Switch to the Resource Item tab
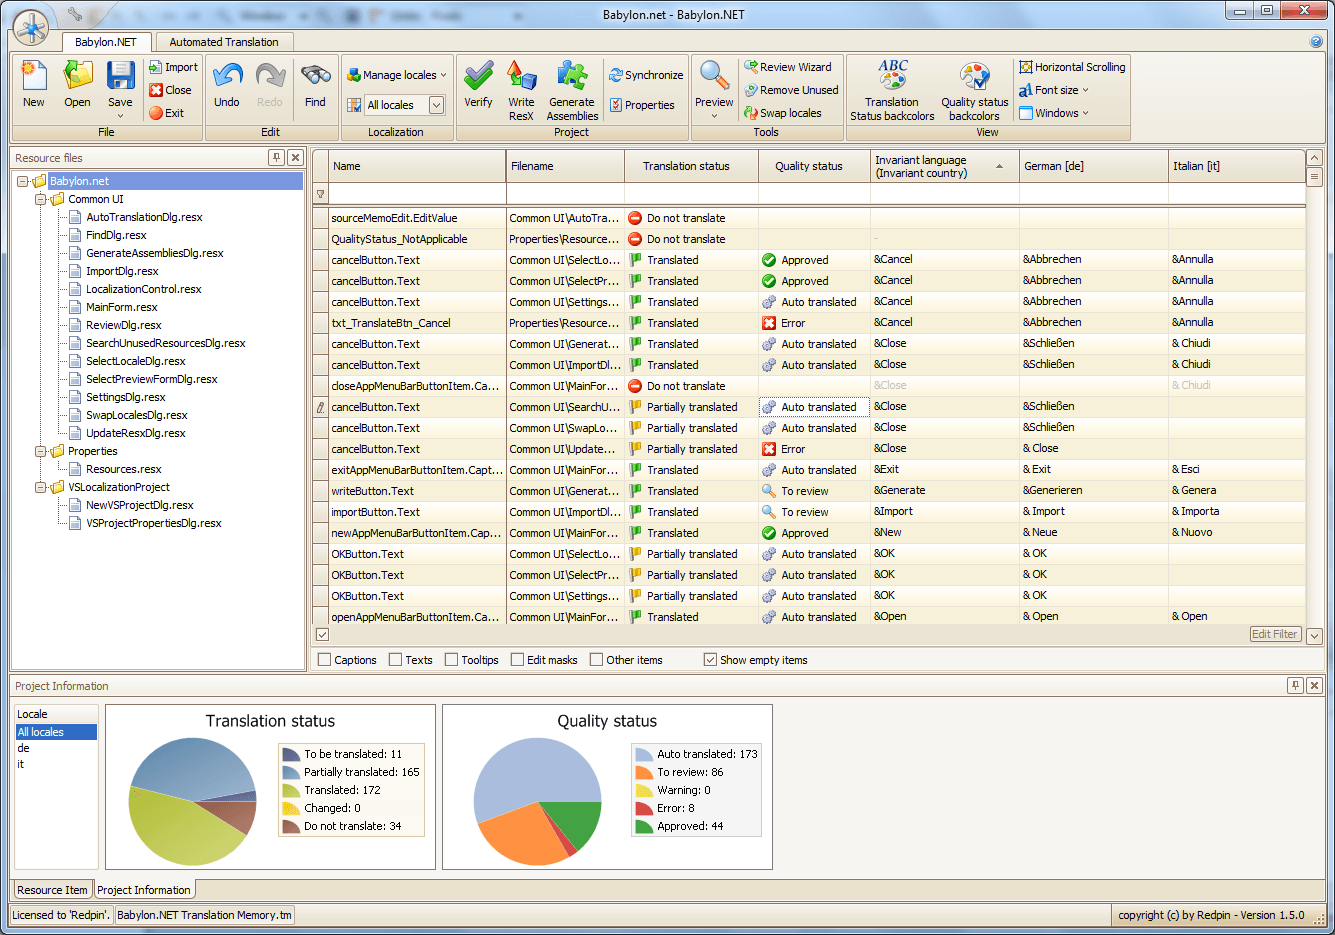1335x935 pixels. pyautogui.click(x=52, y=890)
